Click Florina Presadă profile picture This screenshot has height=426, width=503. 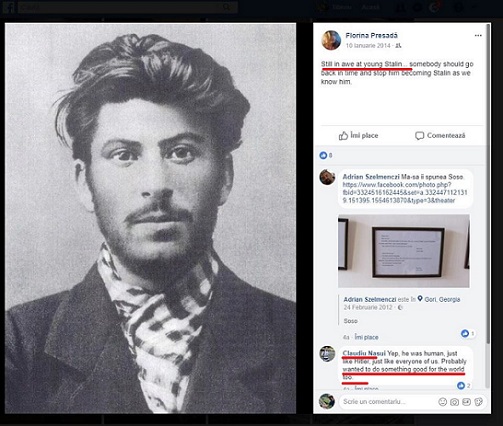331,40
